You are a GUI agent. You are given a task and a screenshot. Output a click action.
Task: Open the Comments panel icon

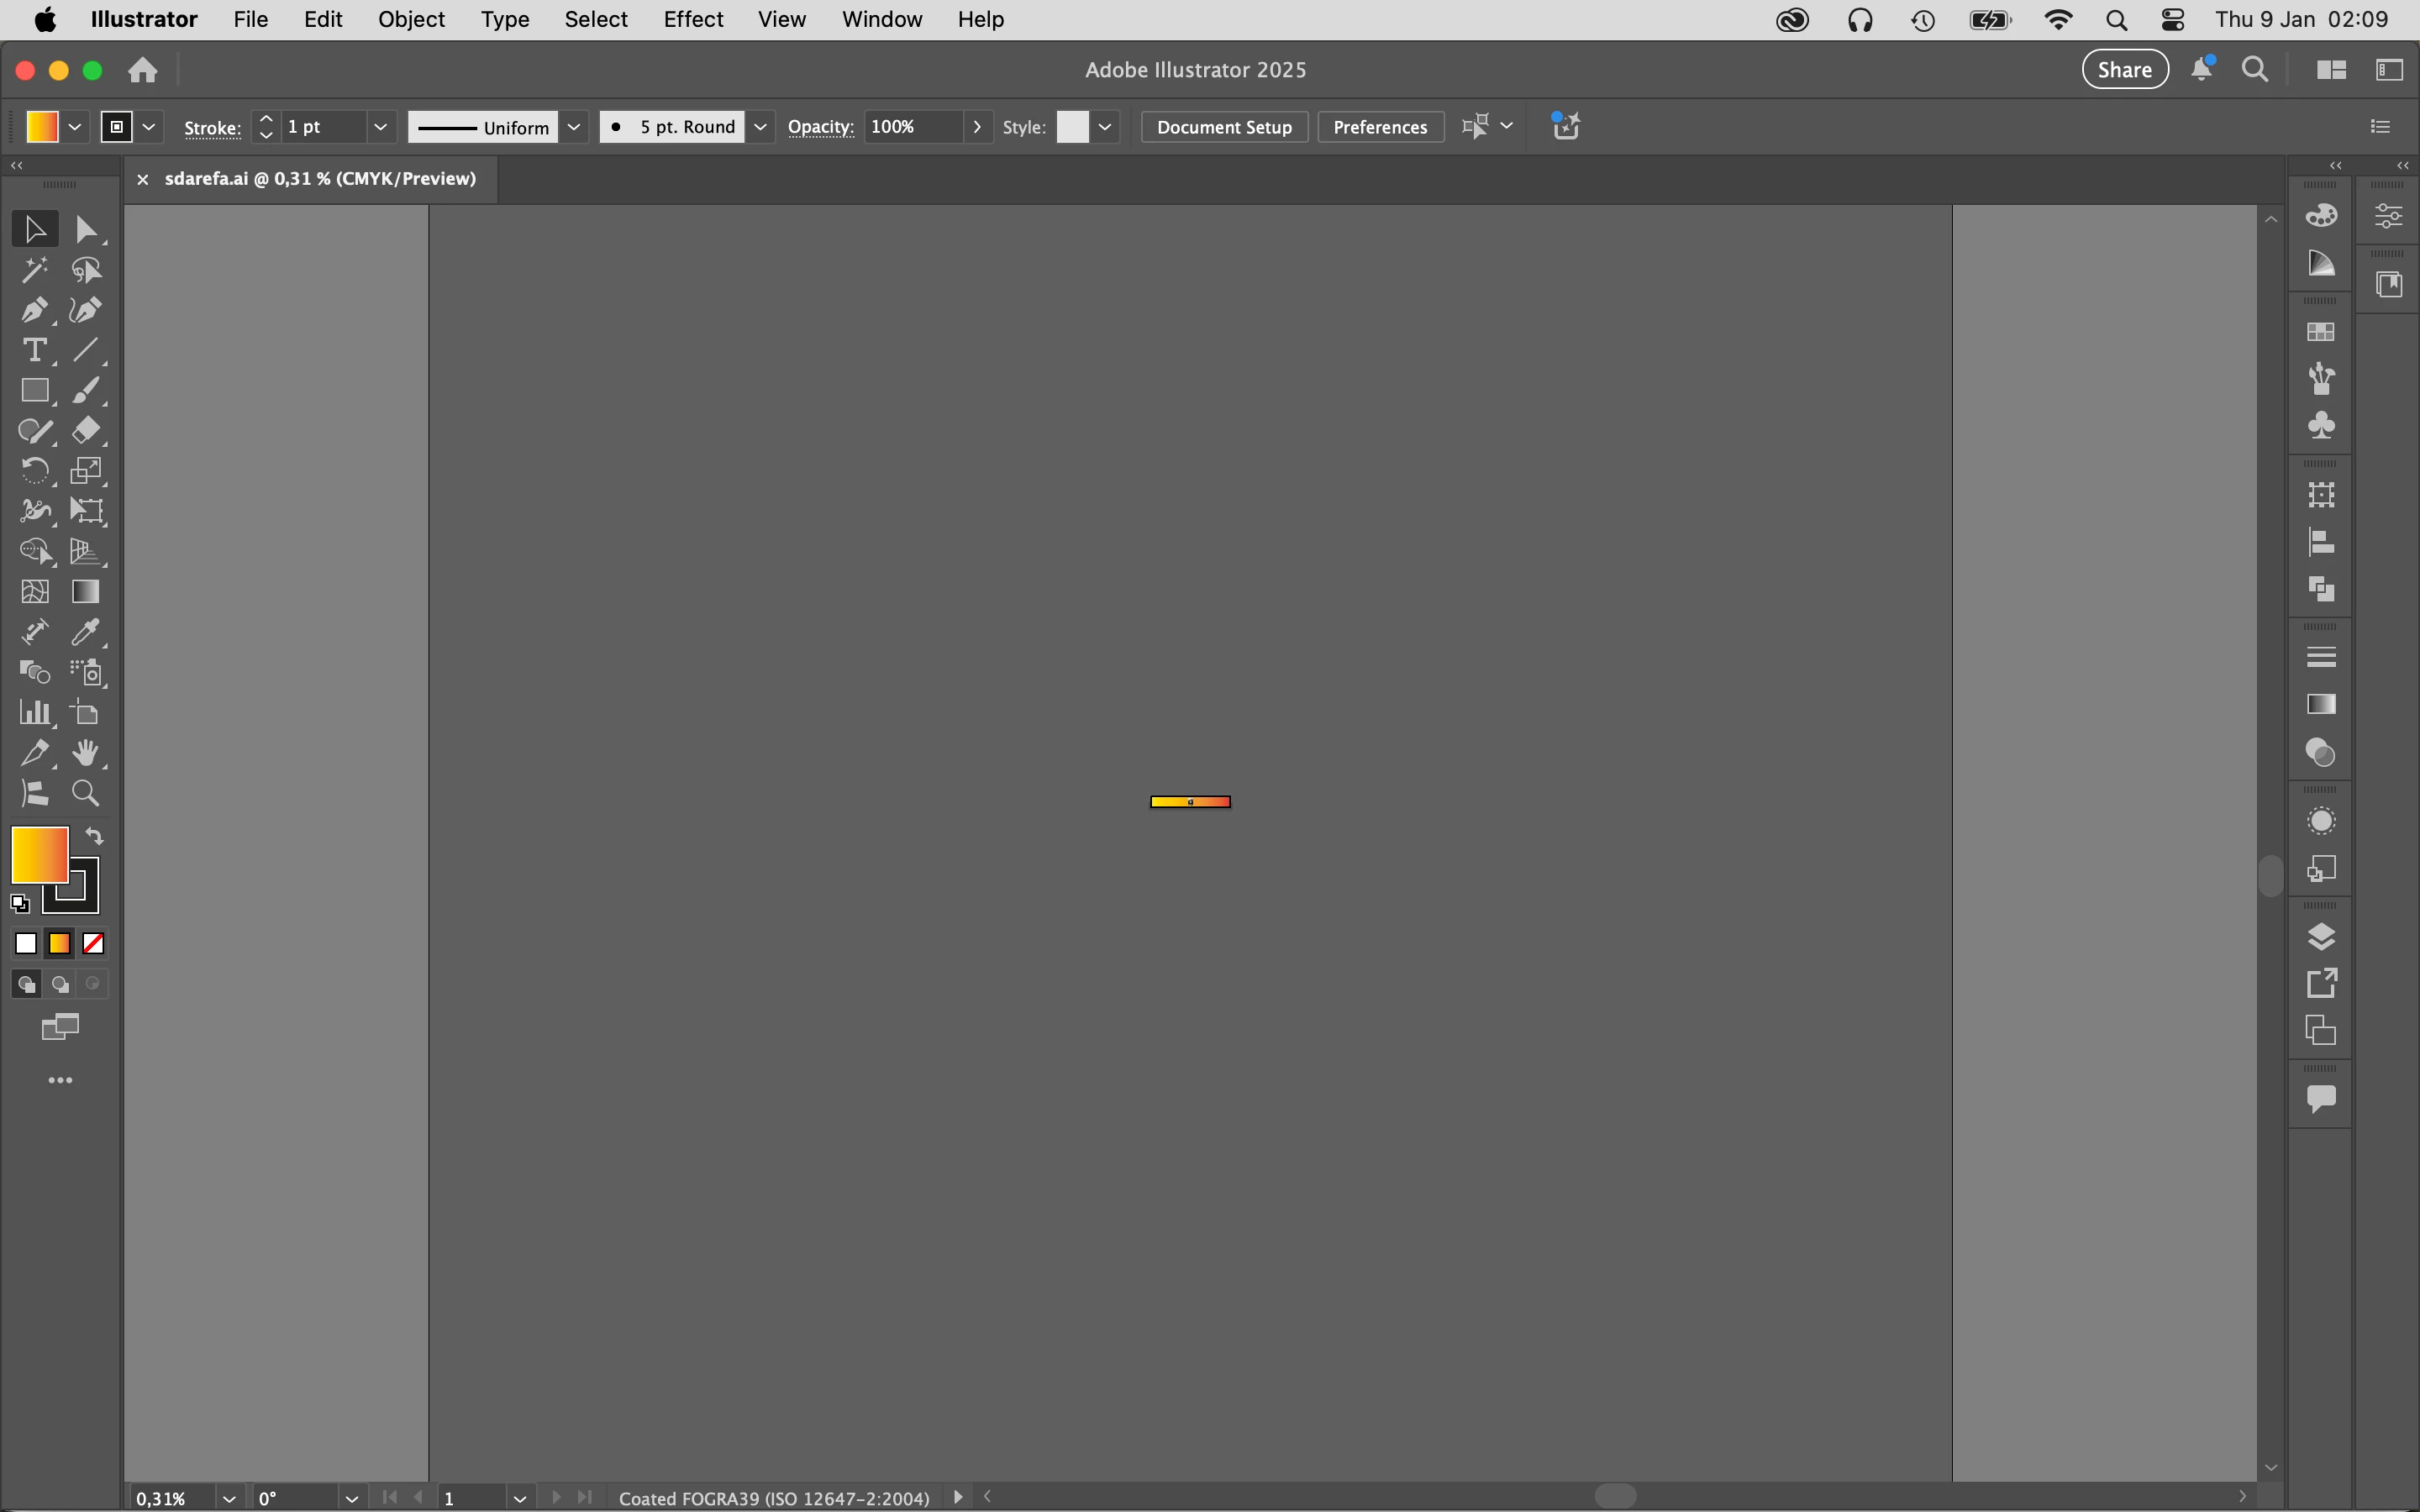point(2321,1099)
